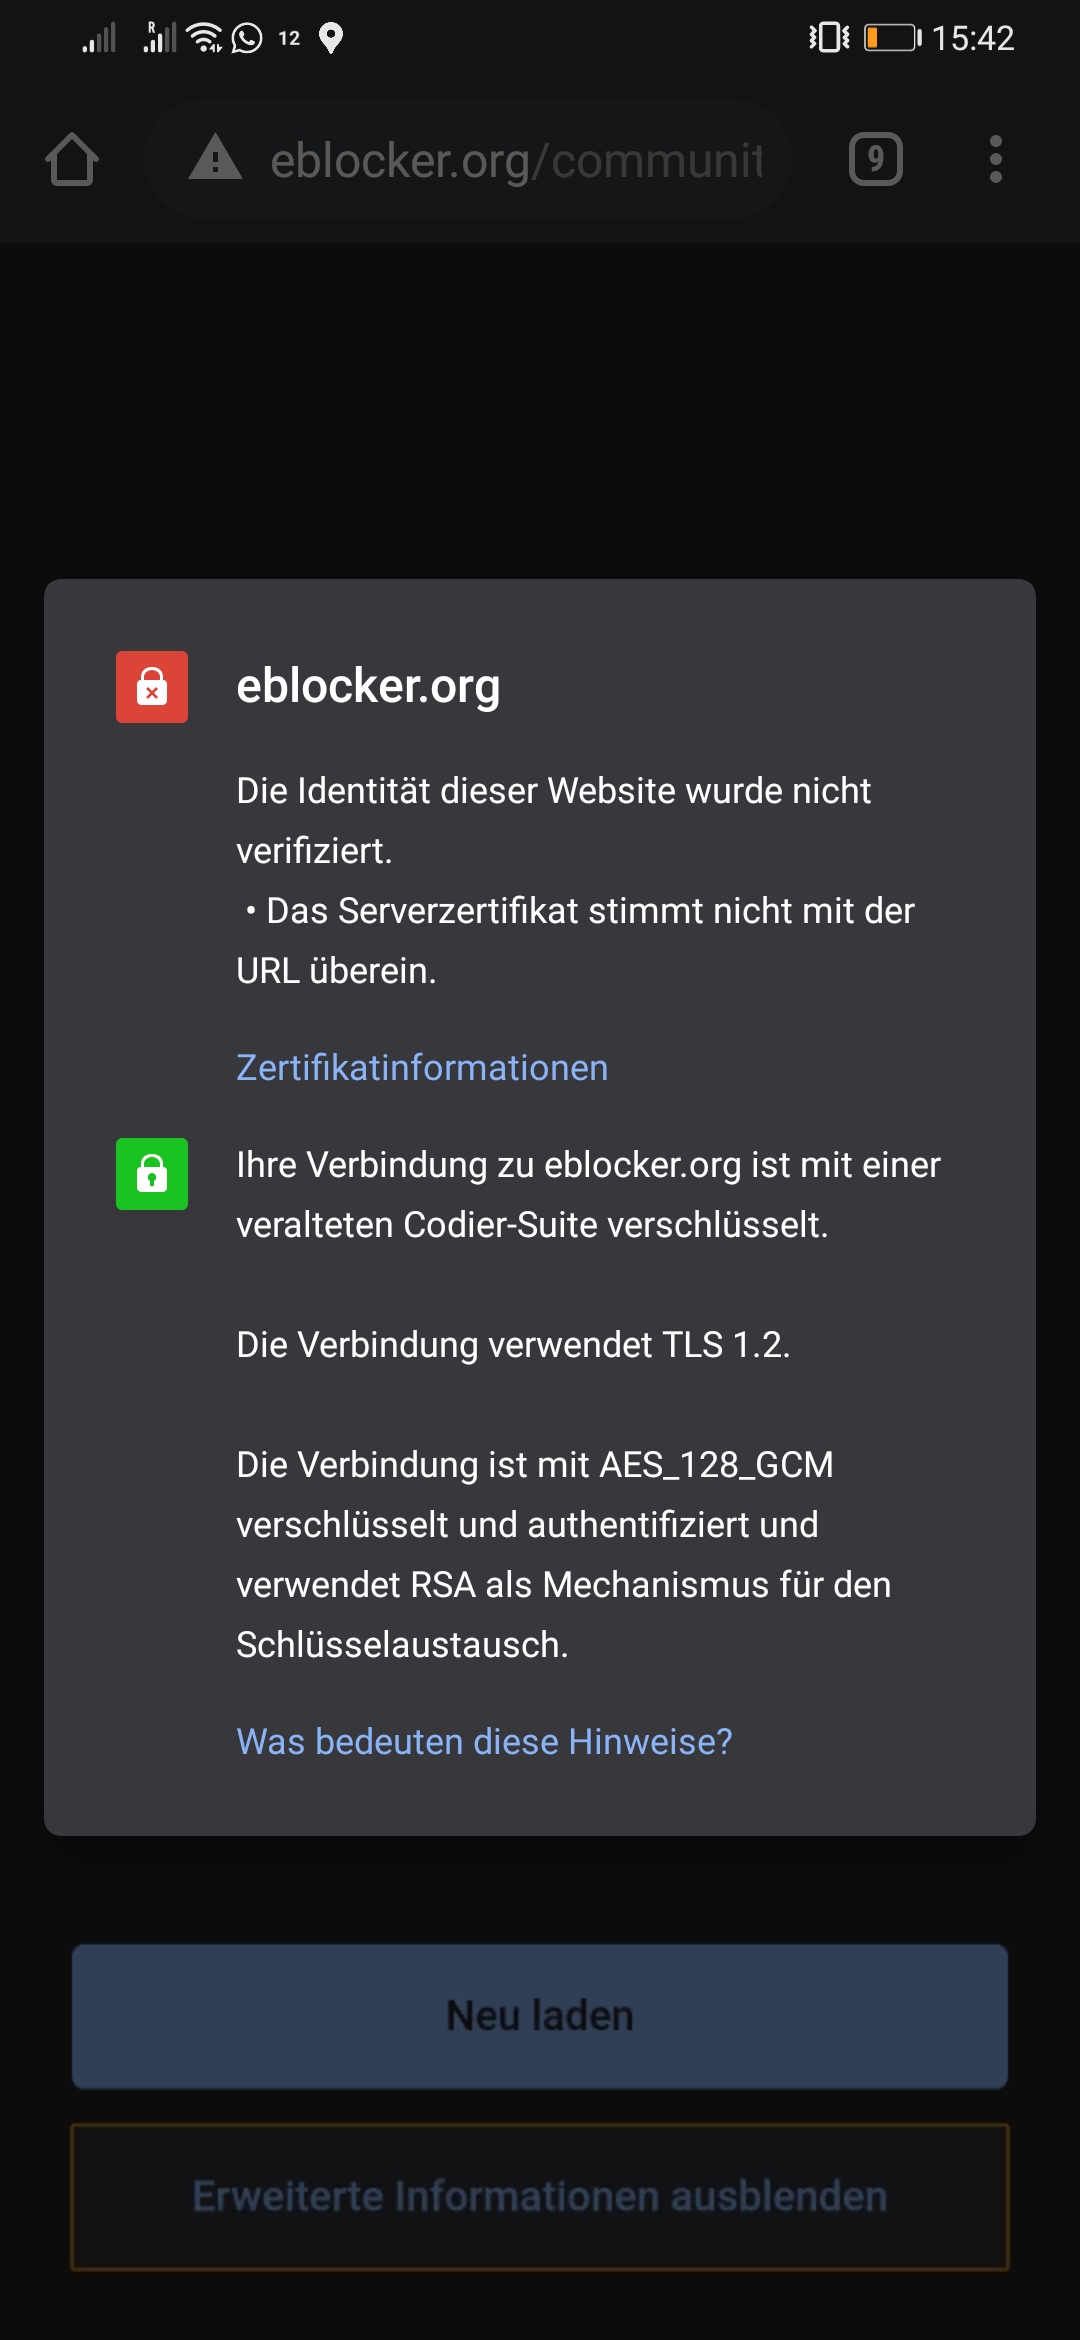This screenshot has height=2340, width=1080.
Task: Tap the Wi-Fi status icon
Action: pos(205,37)
